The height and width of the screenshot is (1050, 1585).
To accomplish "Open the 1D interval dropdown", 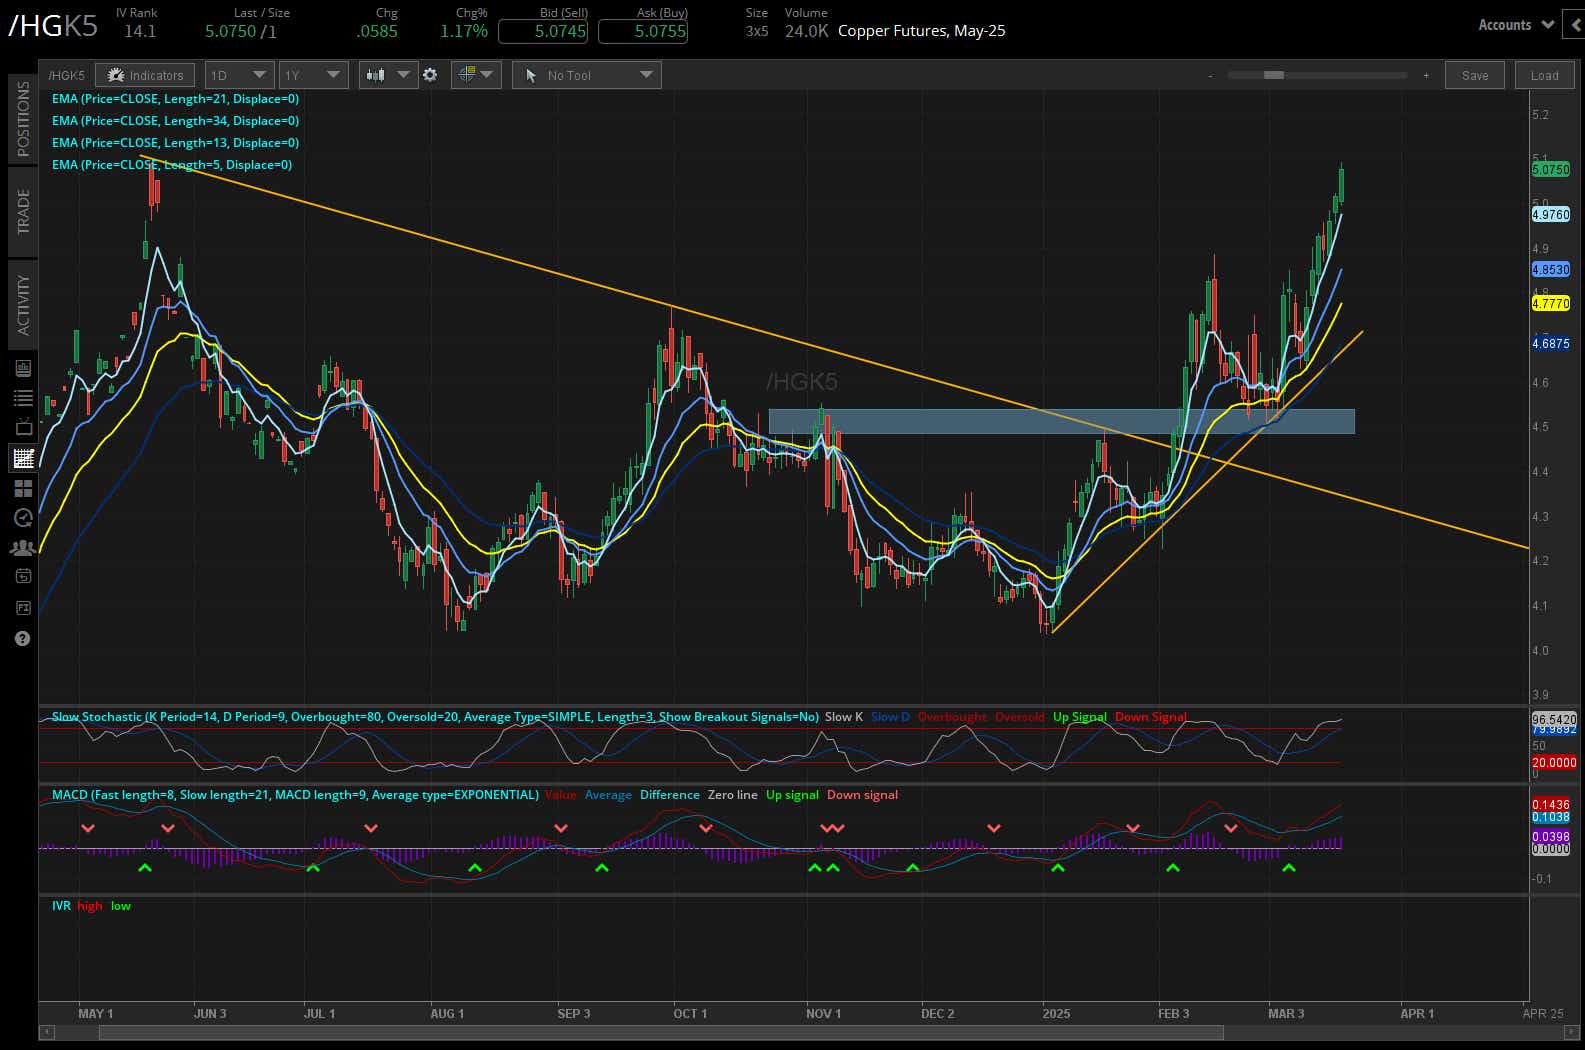I will tap(239, 75).
